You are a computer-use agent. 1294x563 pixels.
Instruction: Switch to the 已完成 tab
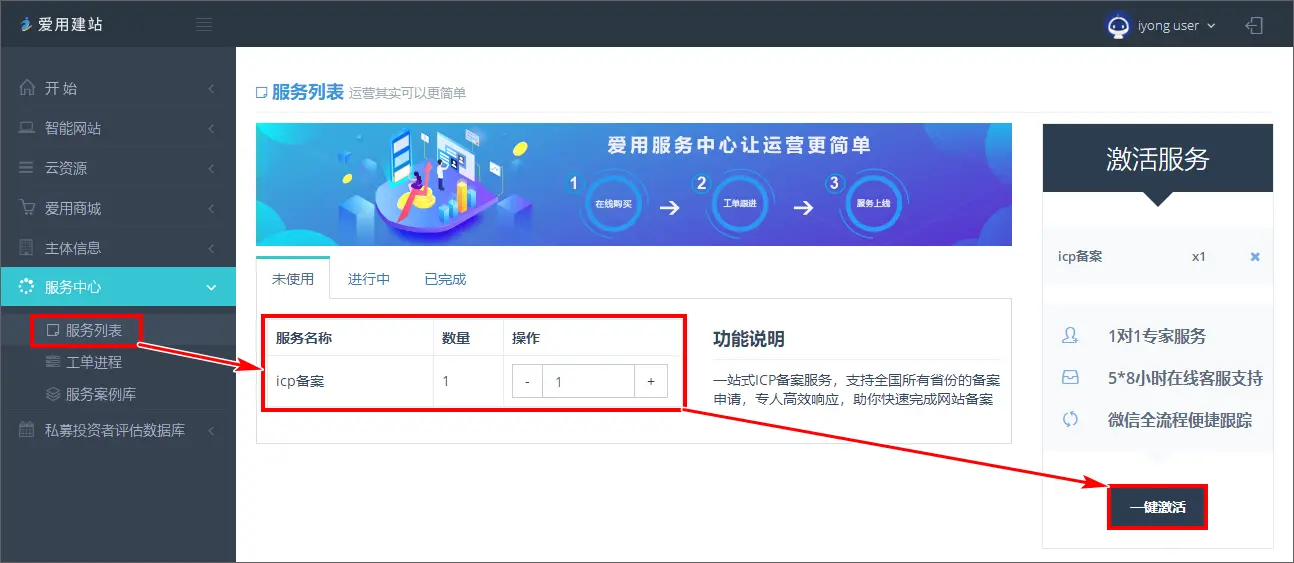click(x=445, y=279)
